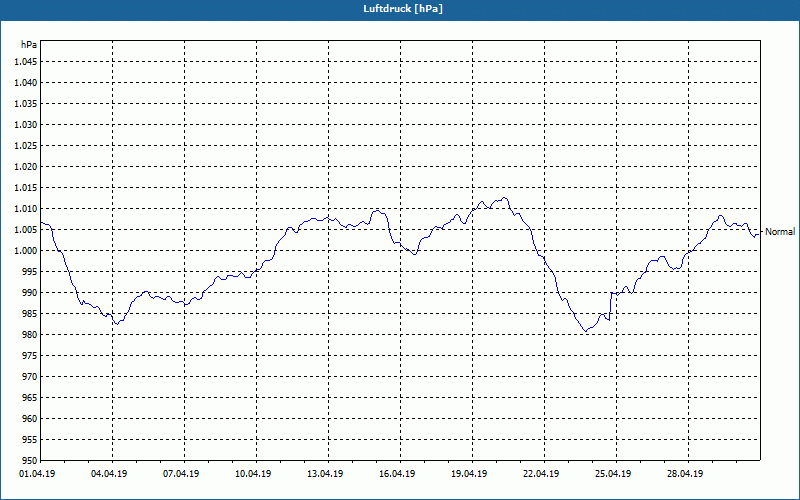
Task: Click the 16.04.19 date label
Action: point(397,473)
